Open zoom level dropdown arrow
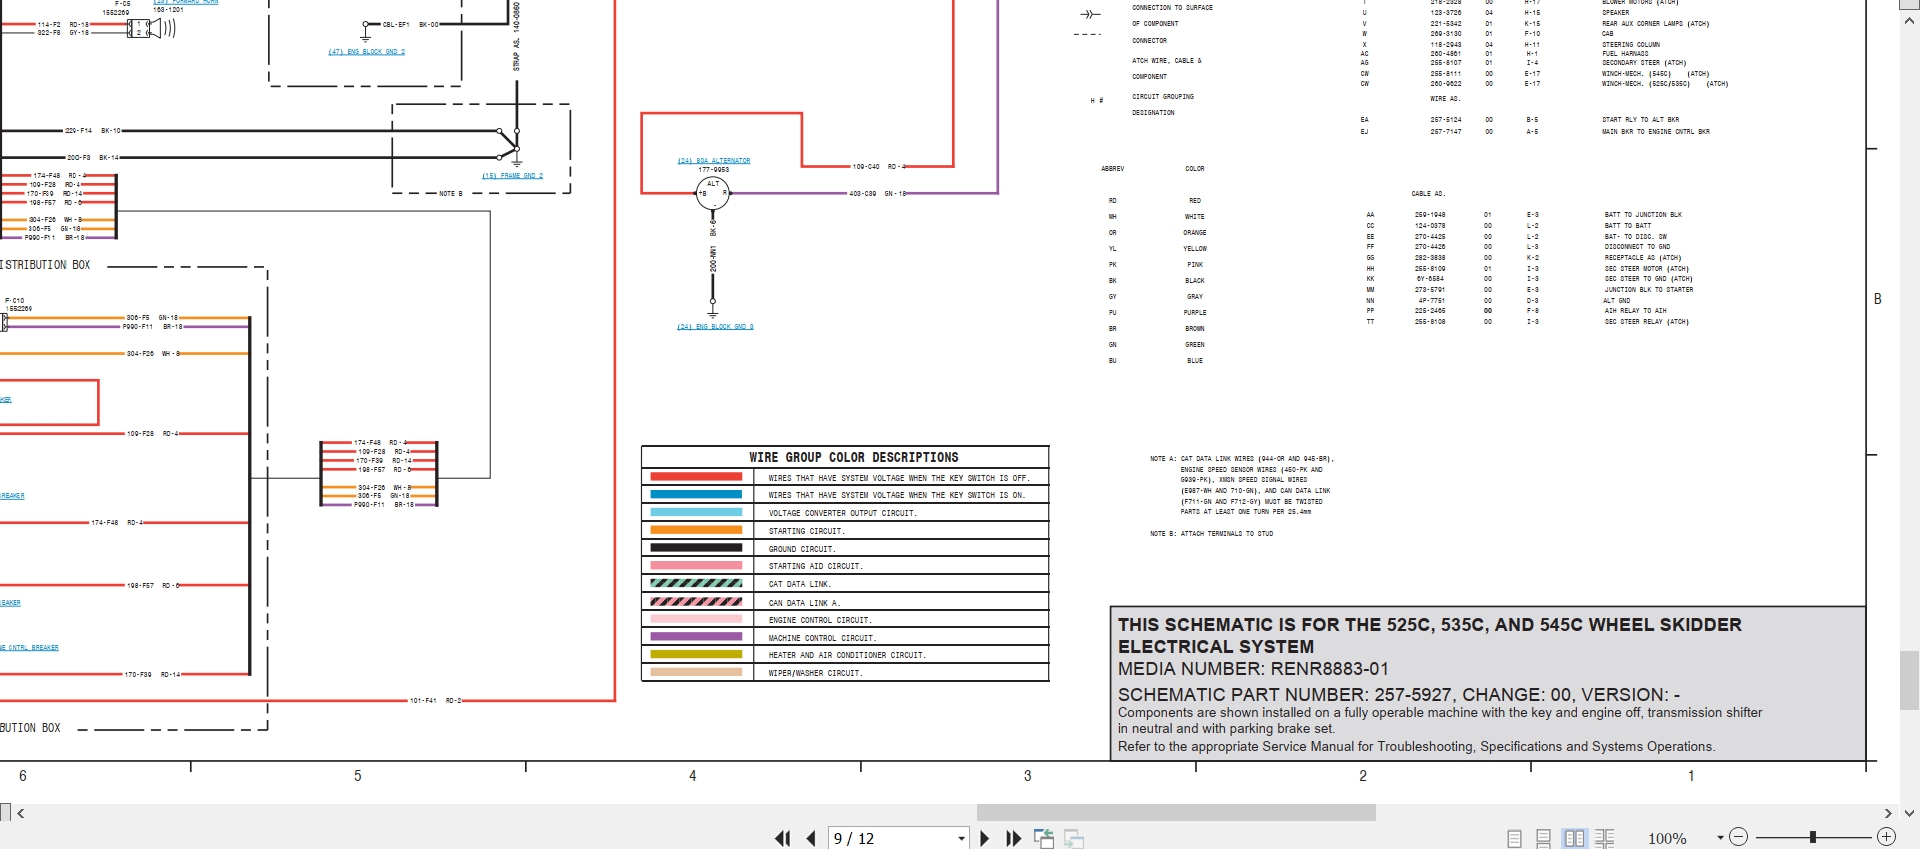The height and width of the screenshot is (849, 1920). (1720, 838)
